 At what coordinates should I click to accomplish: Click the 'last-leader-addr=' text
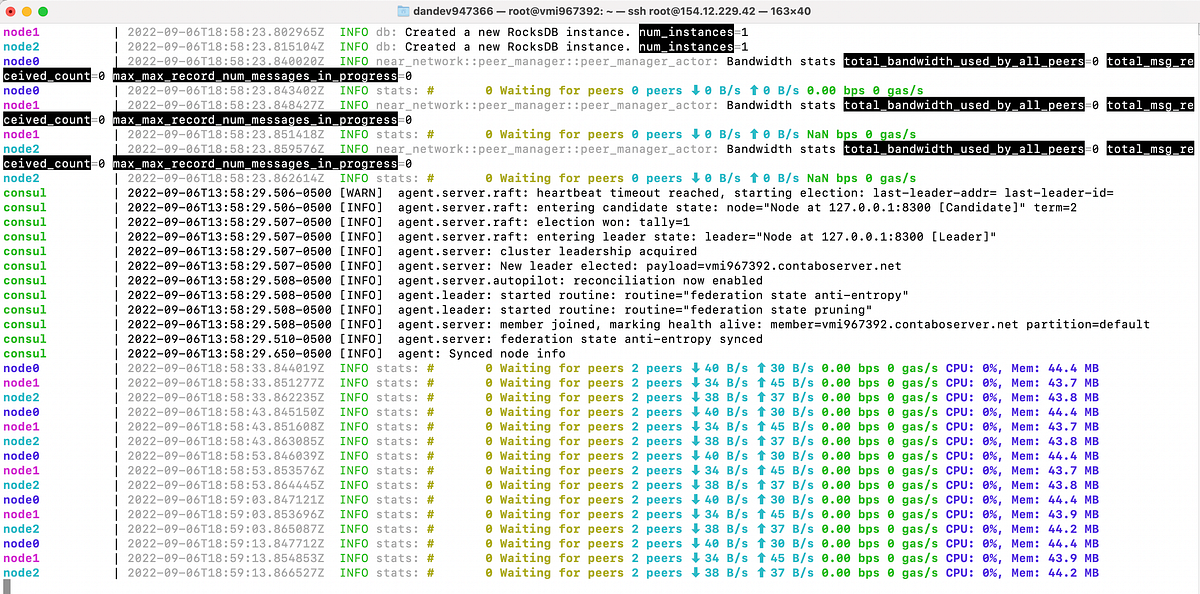coord(935,193)
